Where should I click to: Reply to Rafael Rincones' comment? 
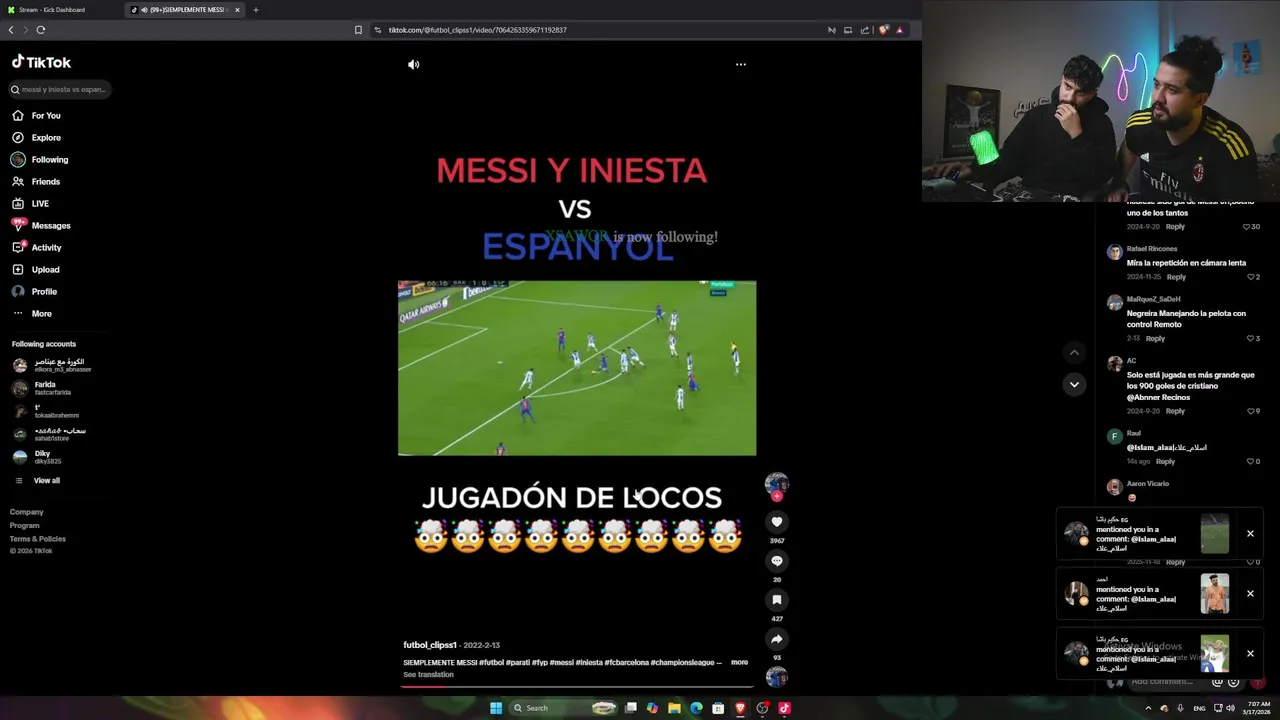[1176, 277]
